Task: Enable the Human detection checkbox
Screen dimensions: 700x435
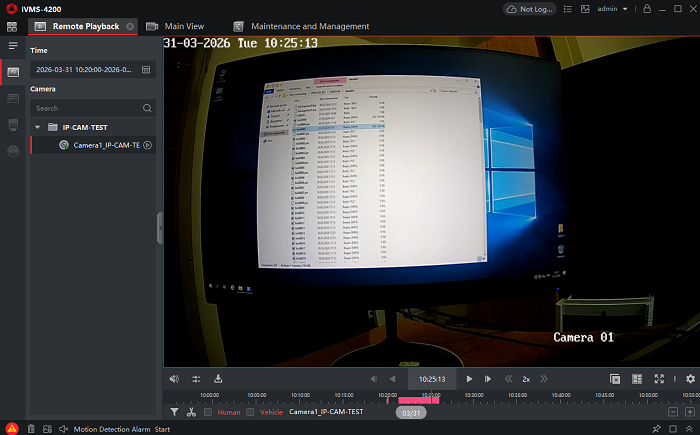Action: coord(208,412)
